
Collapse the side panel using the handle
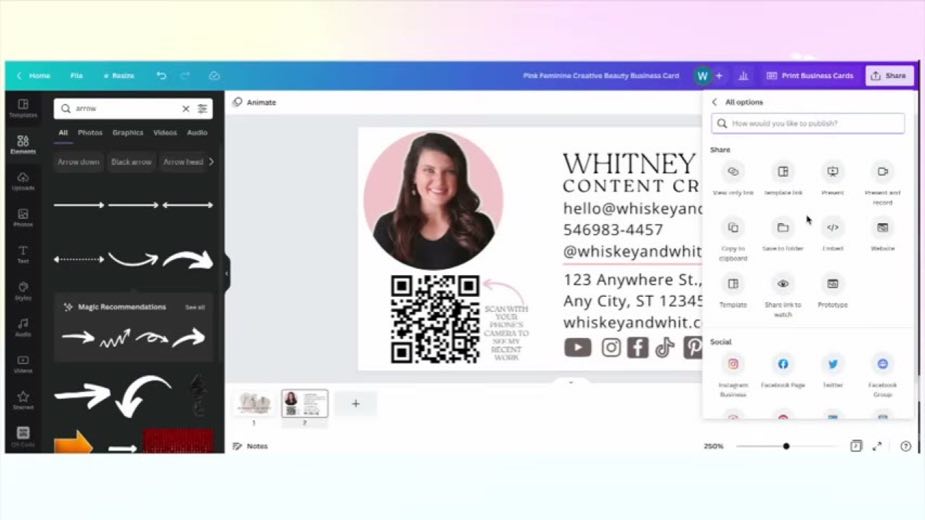coord(227,273)
